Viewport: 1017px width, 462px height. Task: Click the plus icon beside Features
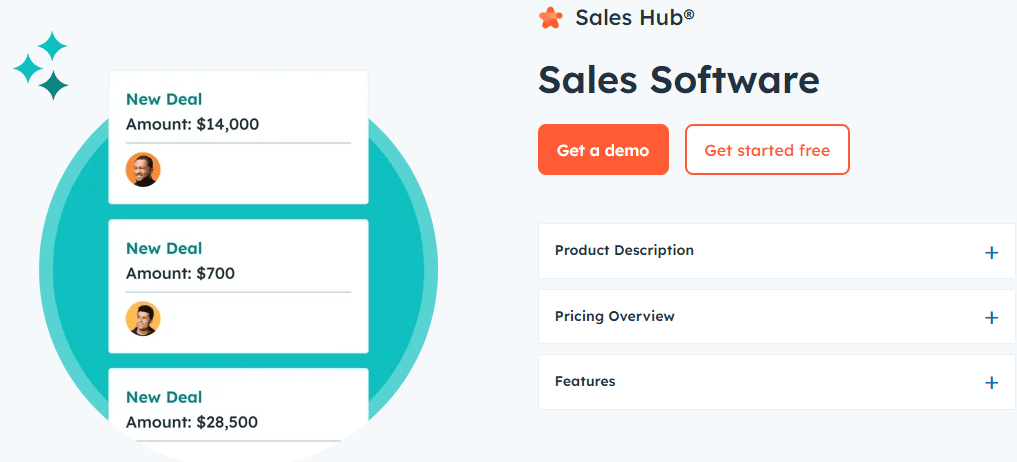pos(991,383)
